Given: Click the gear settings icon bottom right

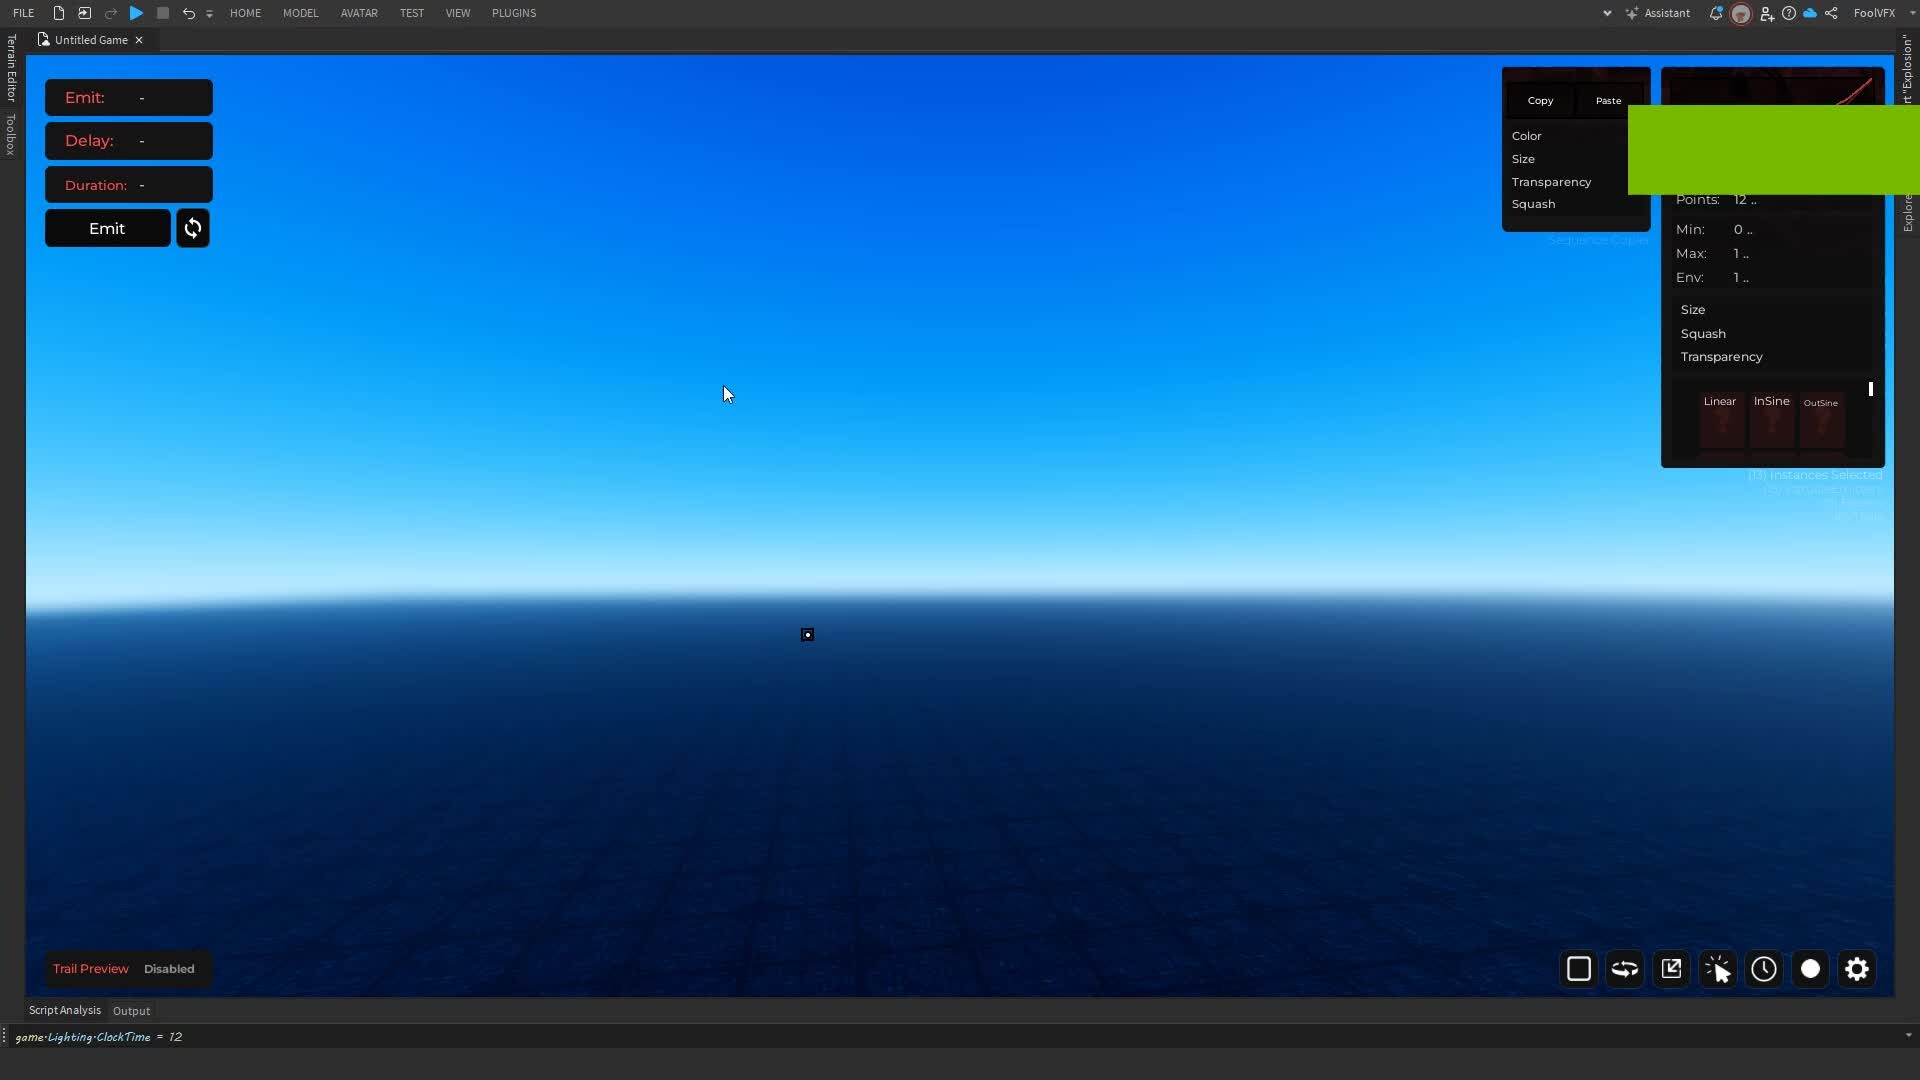Looking at the screenshot, I should click(1857, 968).
